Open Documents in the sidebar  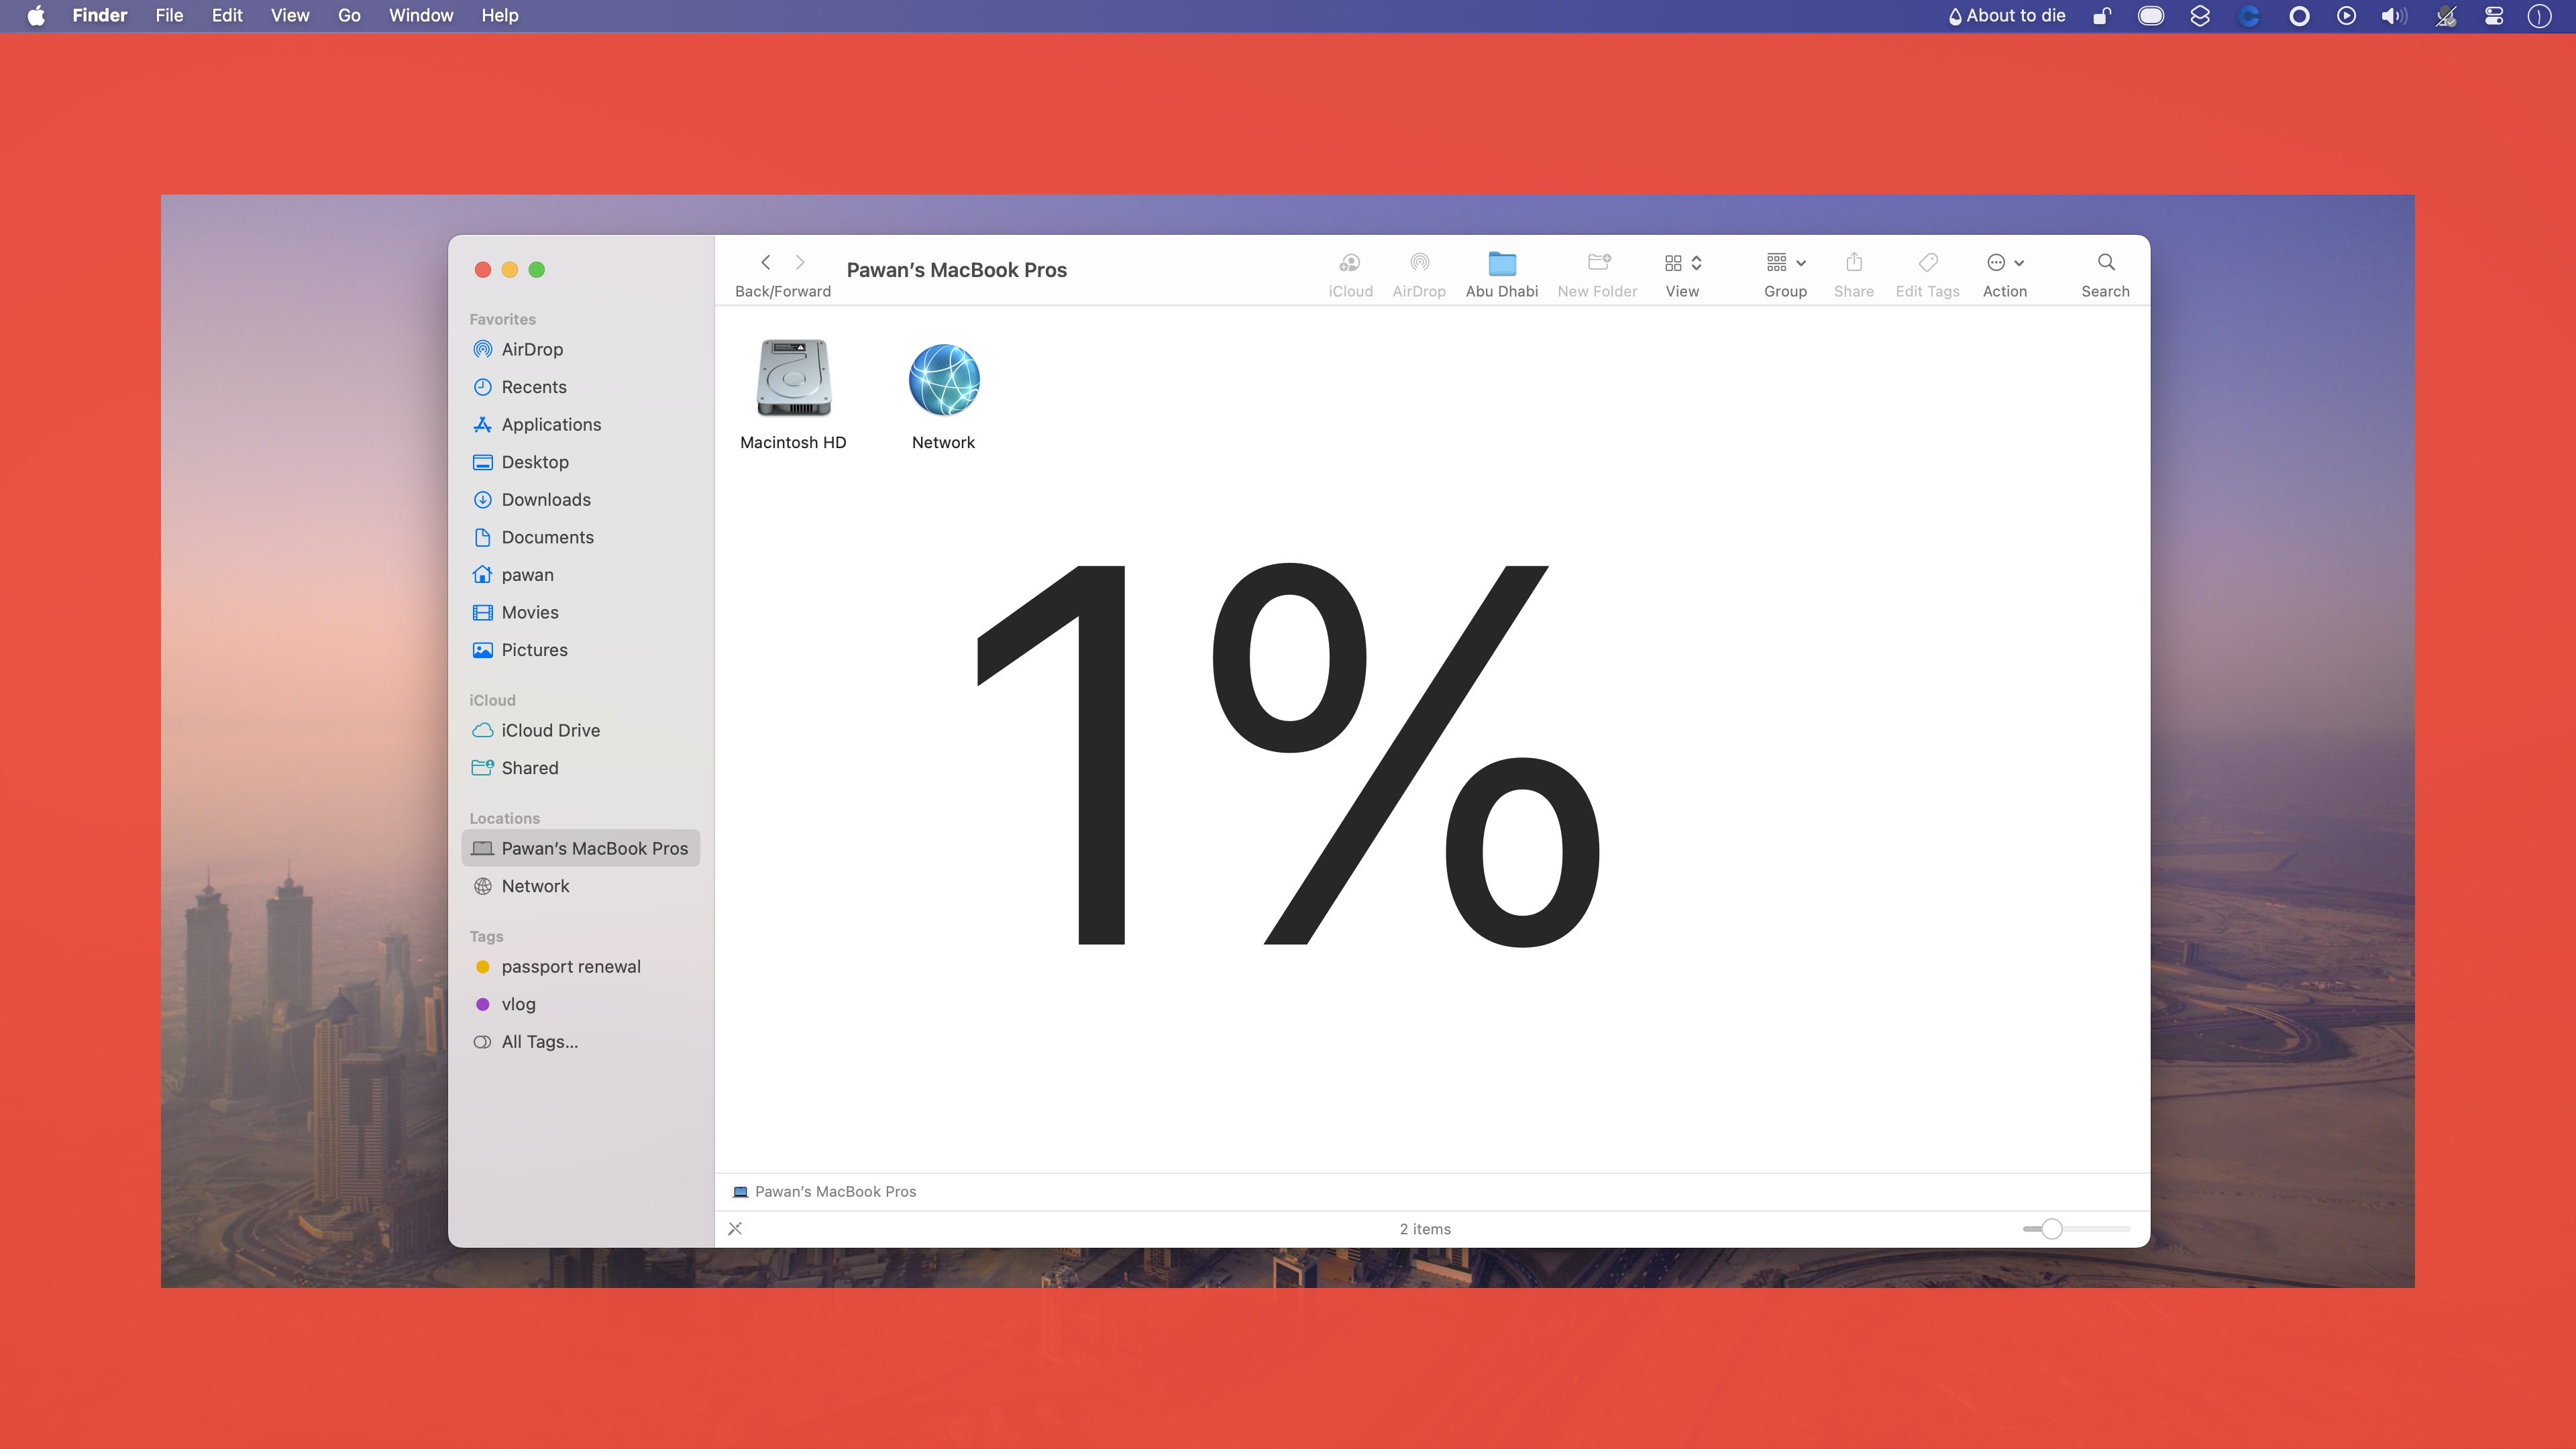[580, 537]
